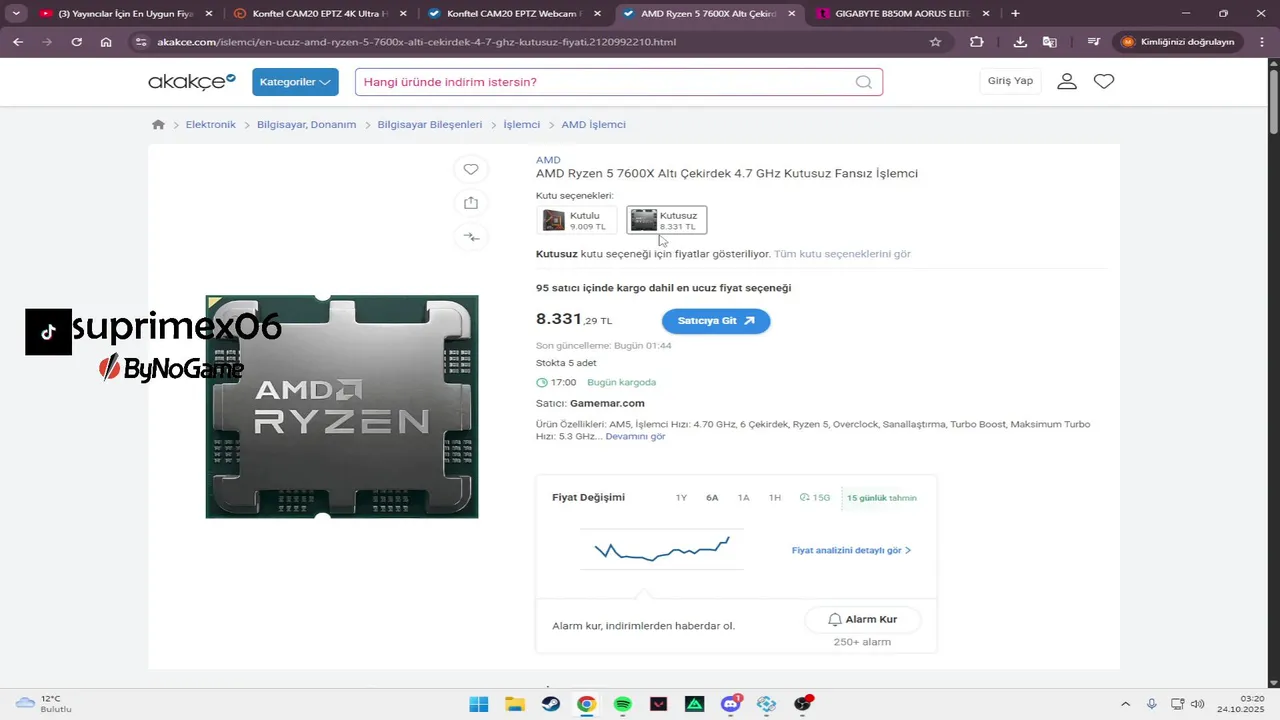Screen dimensions: 1280x720
Task: Open the Valorant icon in the taskbar
Action: (x=659, y=704)
